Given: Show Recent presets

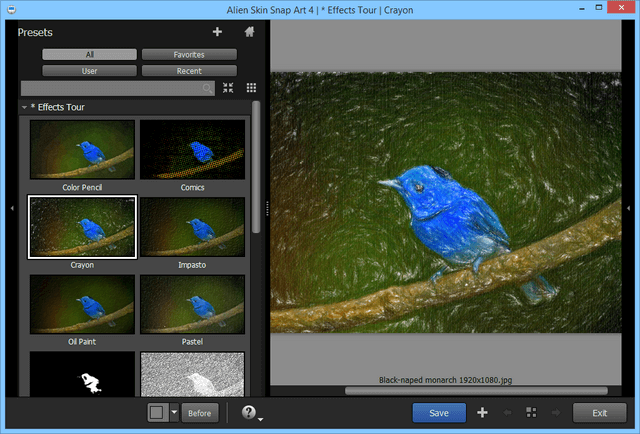Looking at the screenshot, I should (x=189, y=71).
